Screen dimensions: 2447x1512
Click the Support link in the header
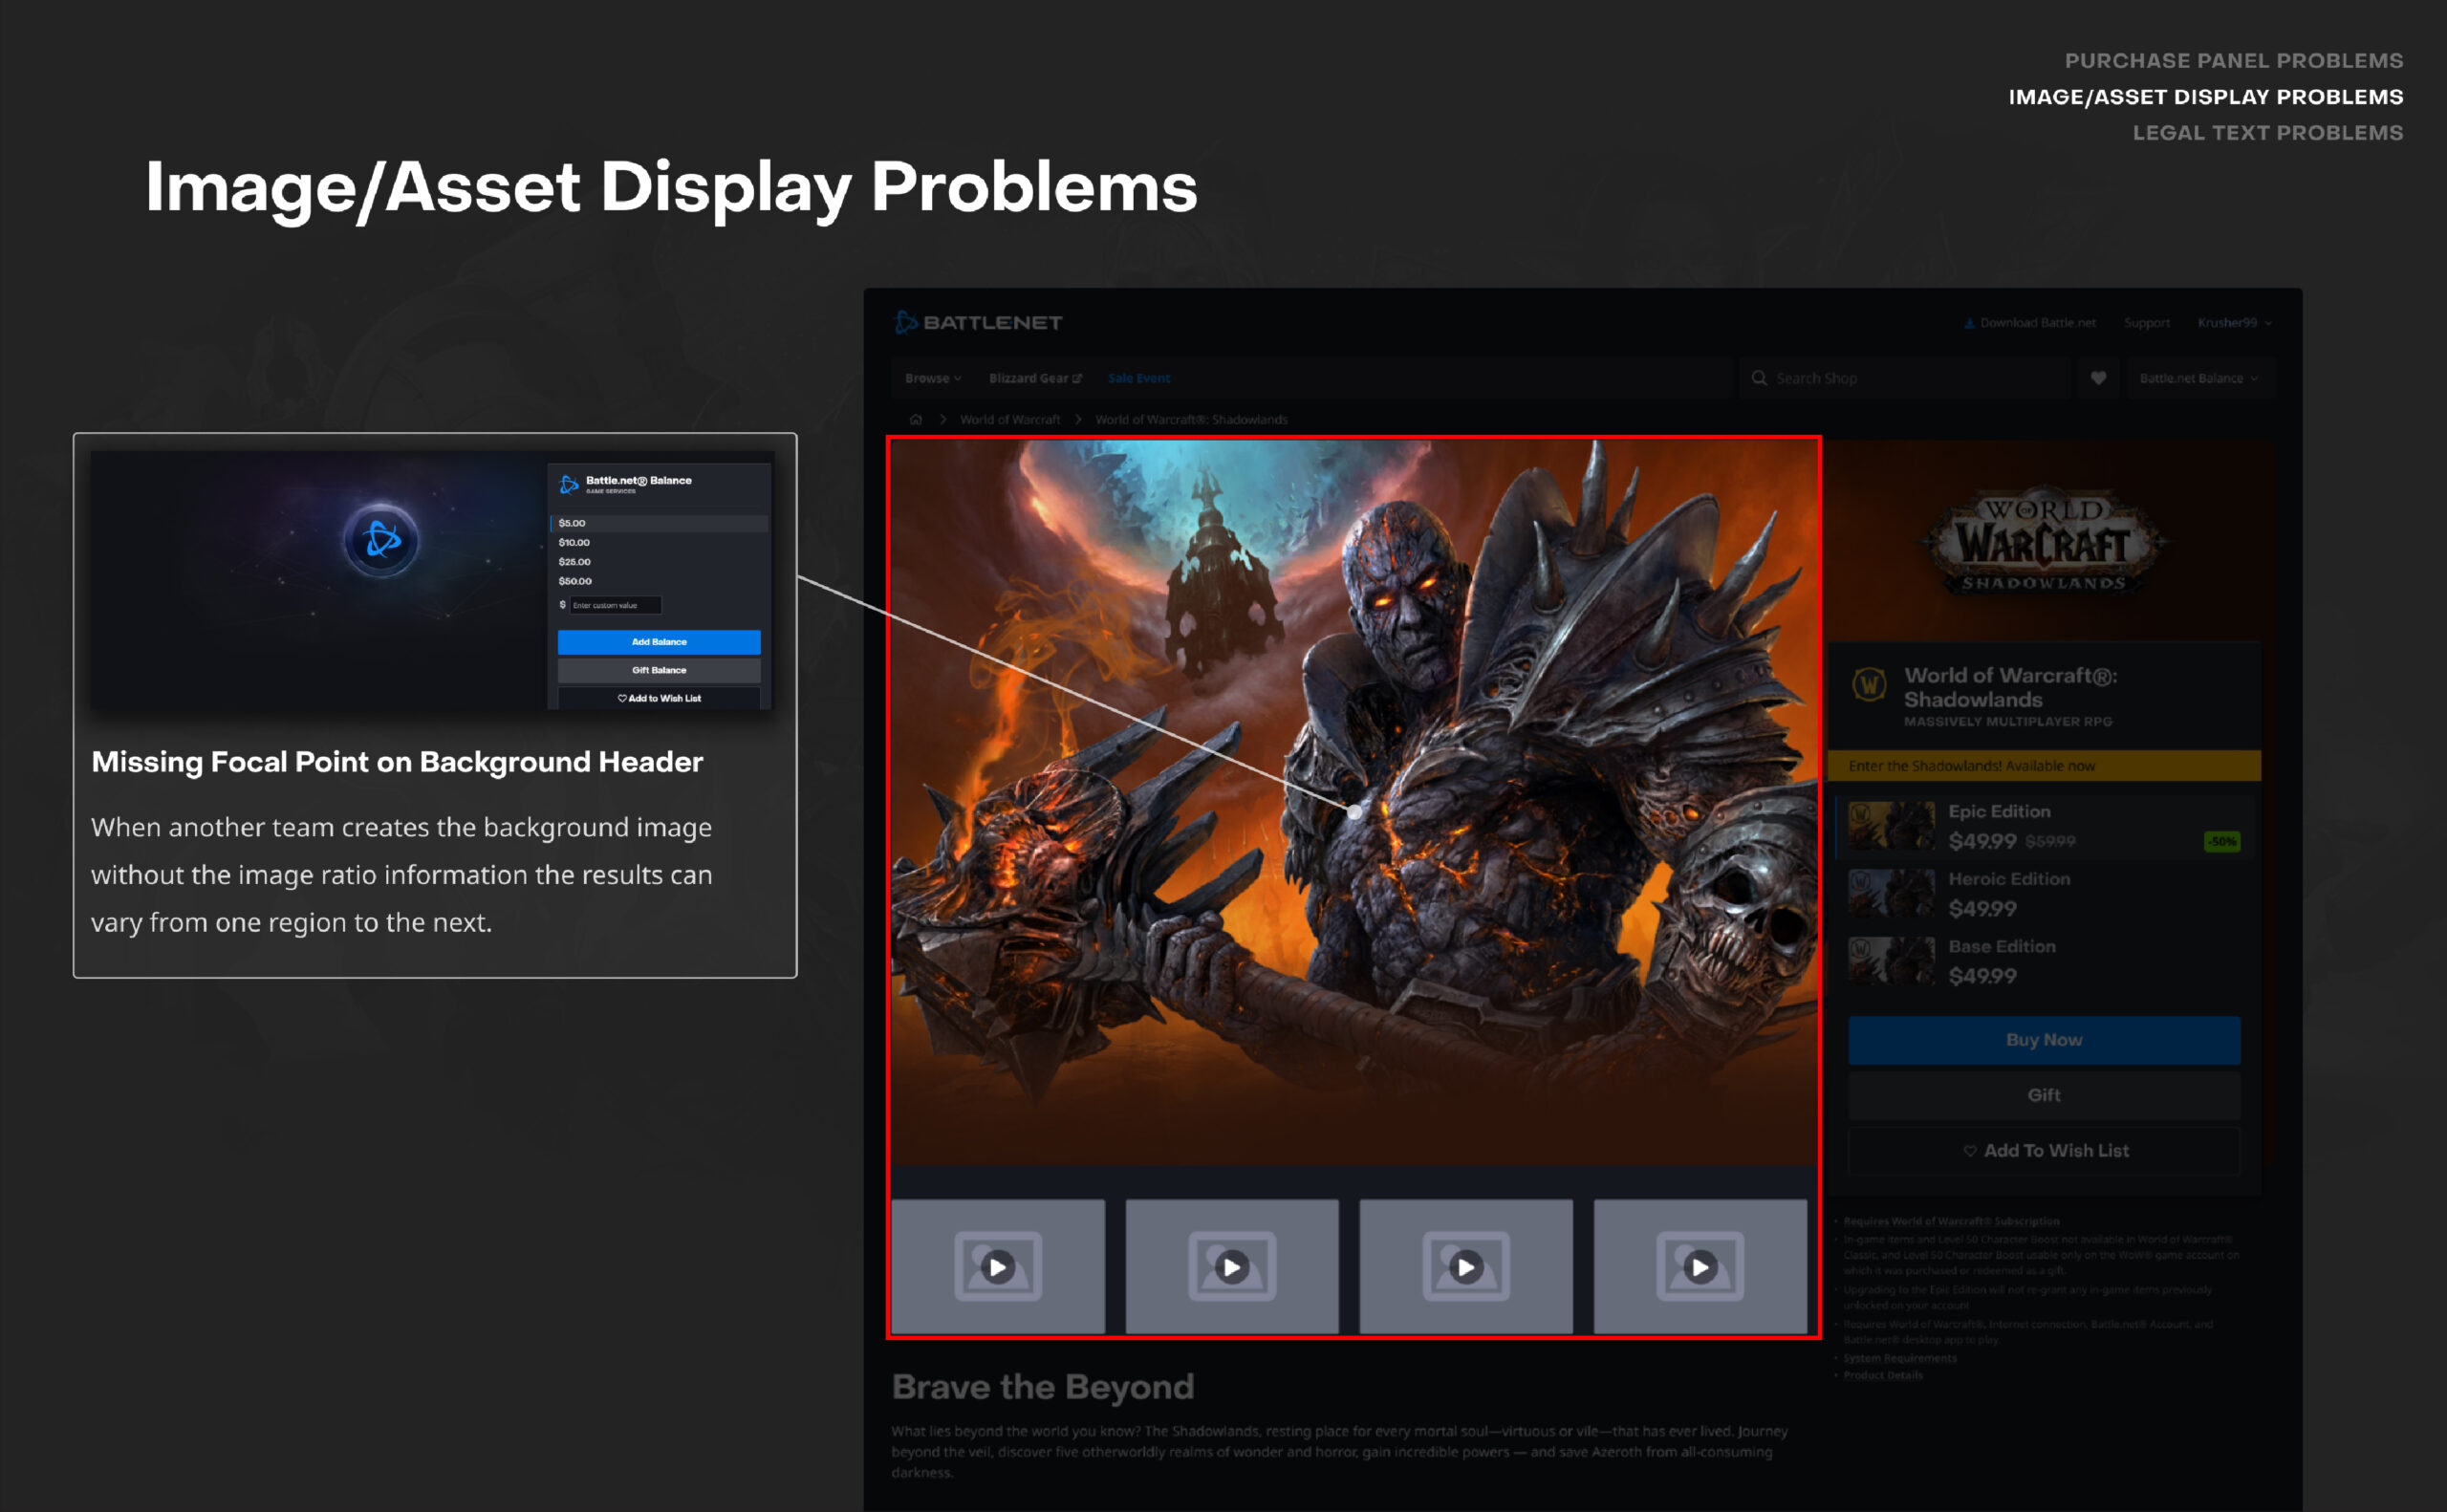[x=2147, y=323]
